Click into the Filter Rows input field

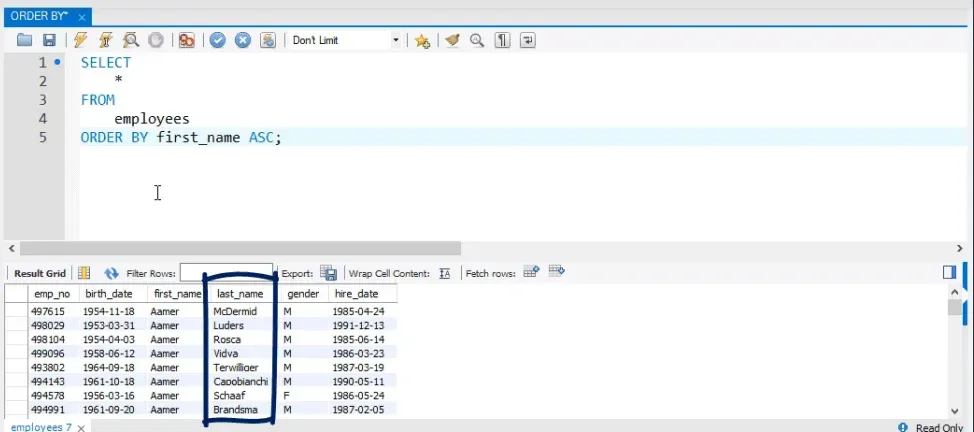coord(226,273)
